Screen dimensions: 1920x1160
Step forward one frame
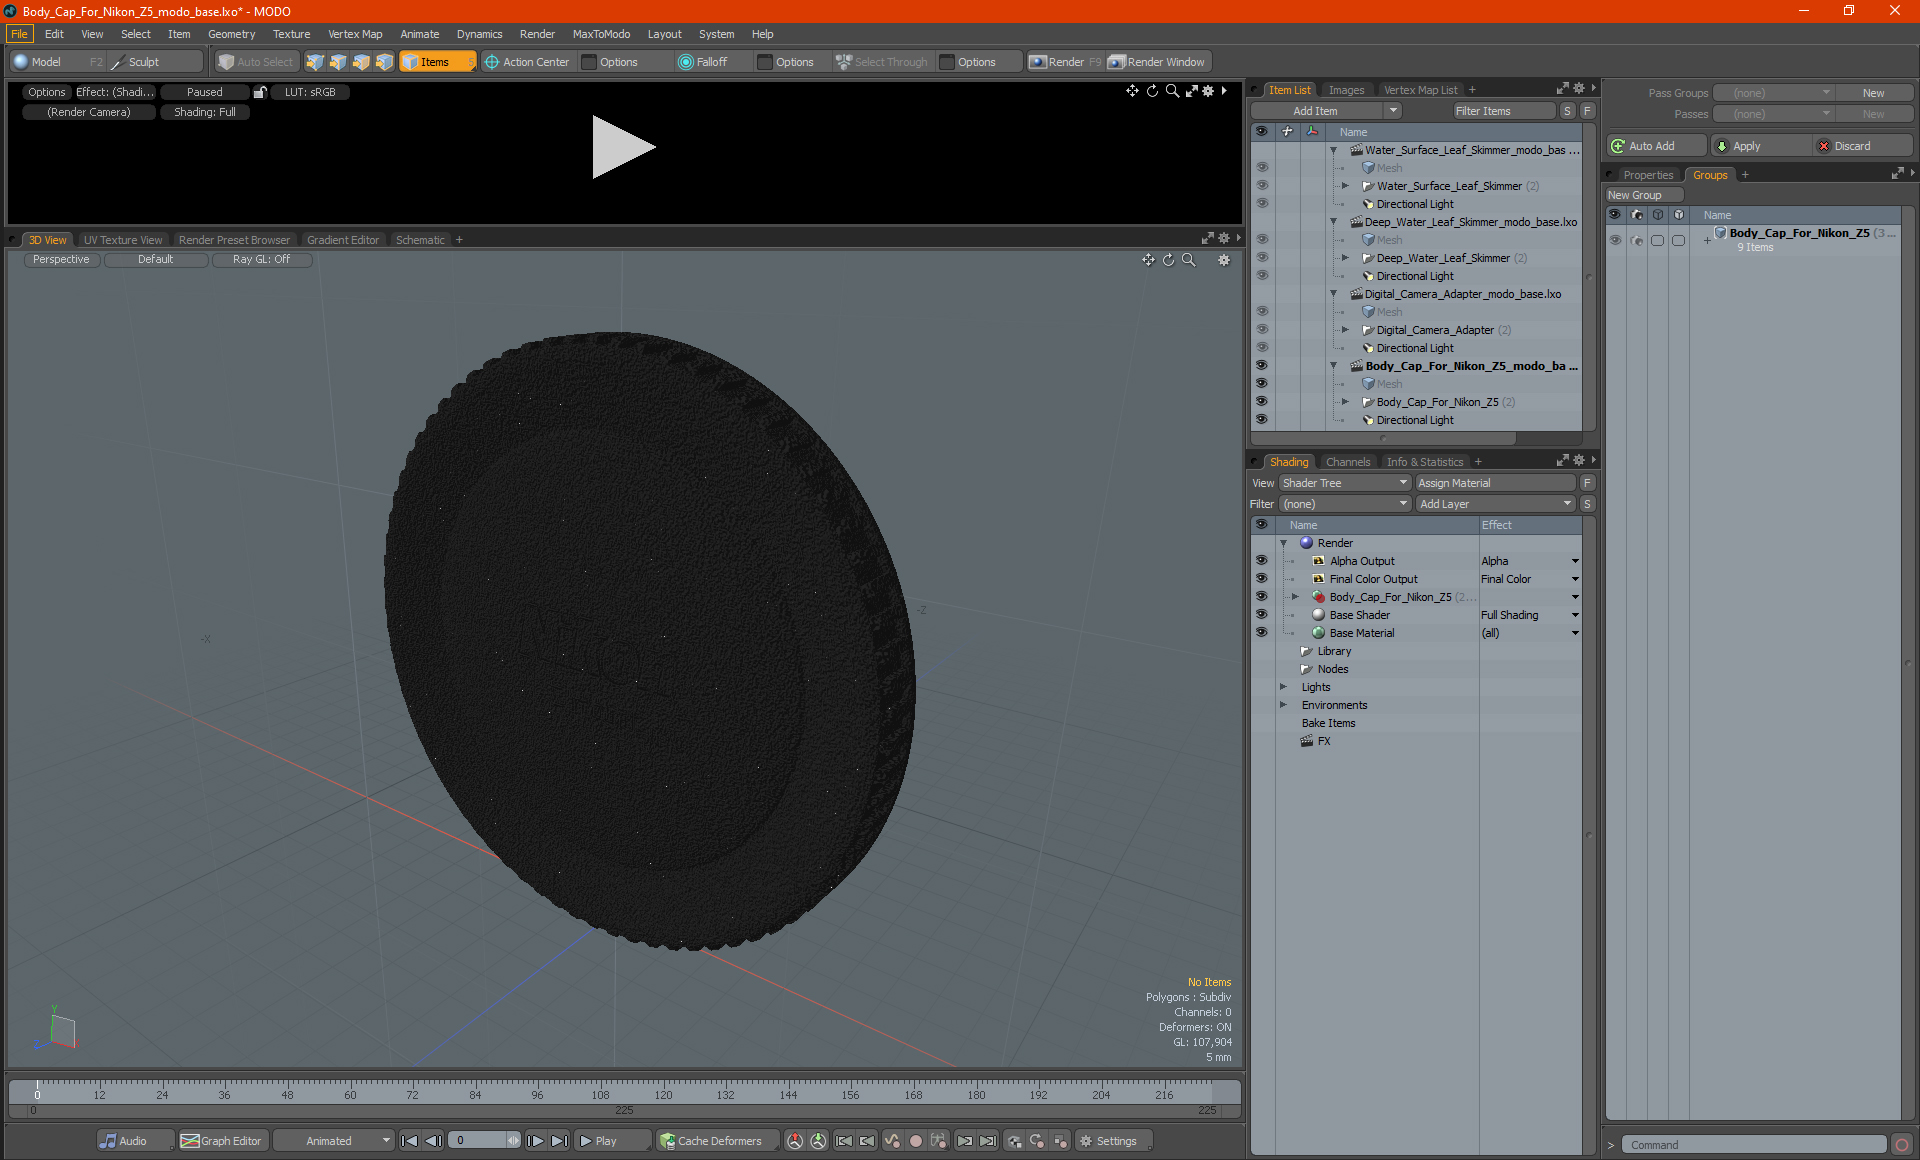536,1141
